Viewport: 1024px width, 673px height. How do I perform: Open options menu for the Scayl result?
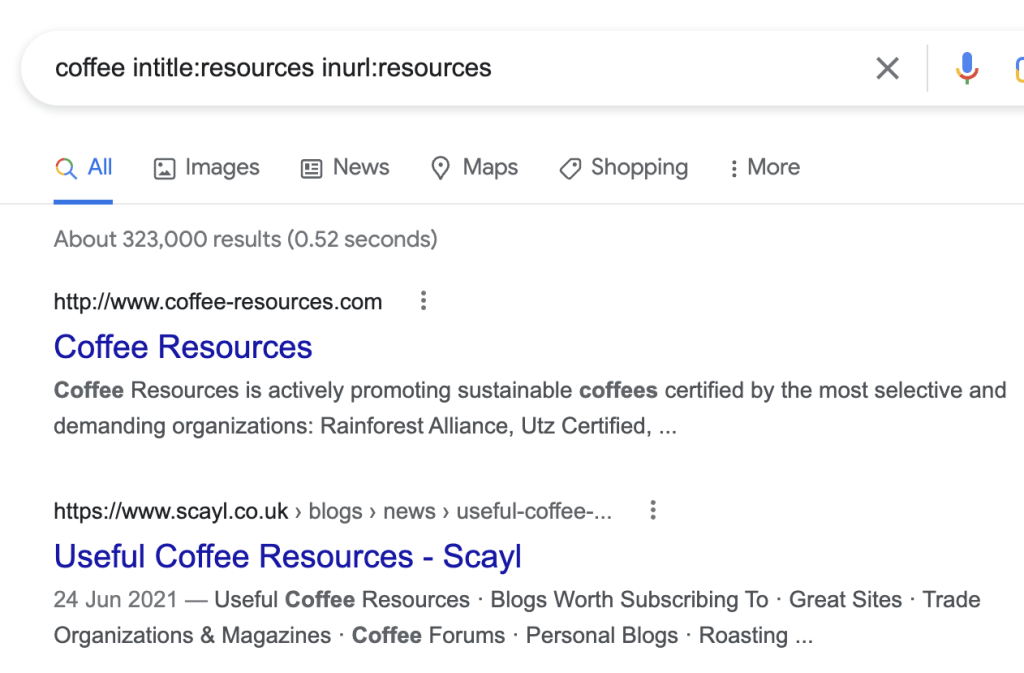(652, 510)
